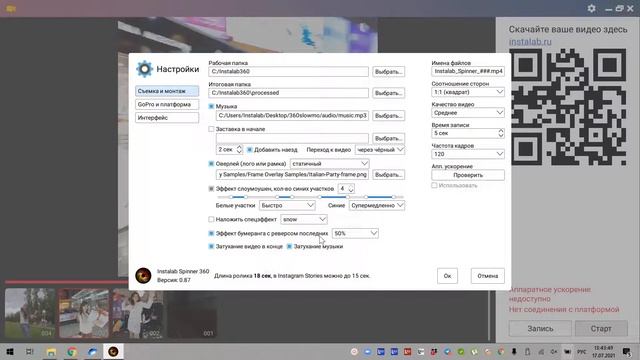The image size is (640, 360).
Task: Toggle the Музыка checkbox
Action: click(211, 107)
